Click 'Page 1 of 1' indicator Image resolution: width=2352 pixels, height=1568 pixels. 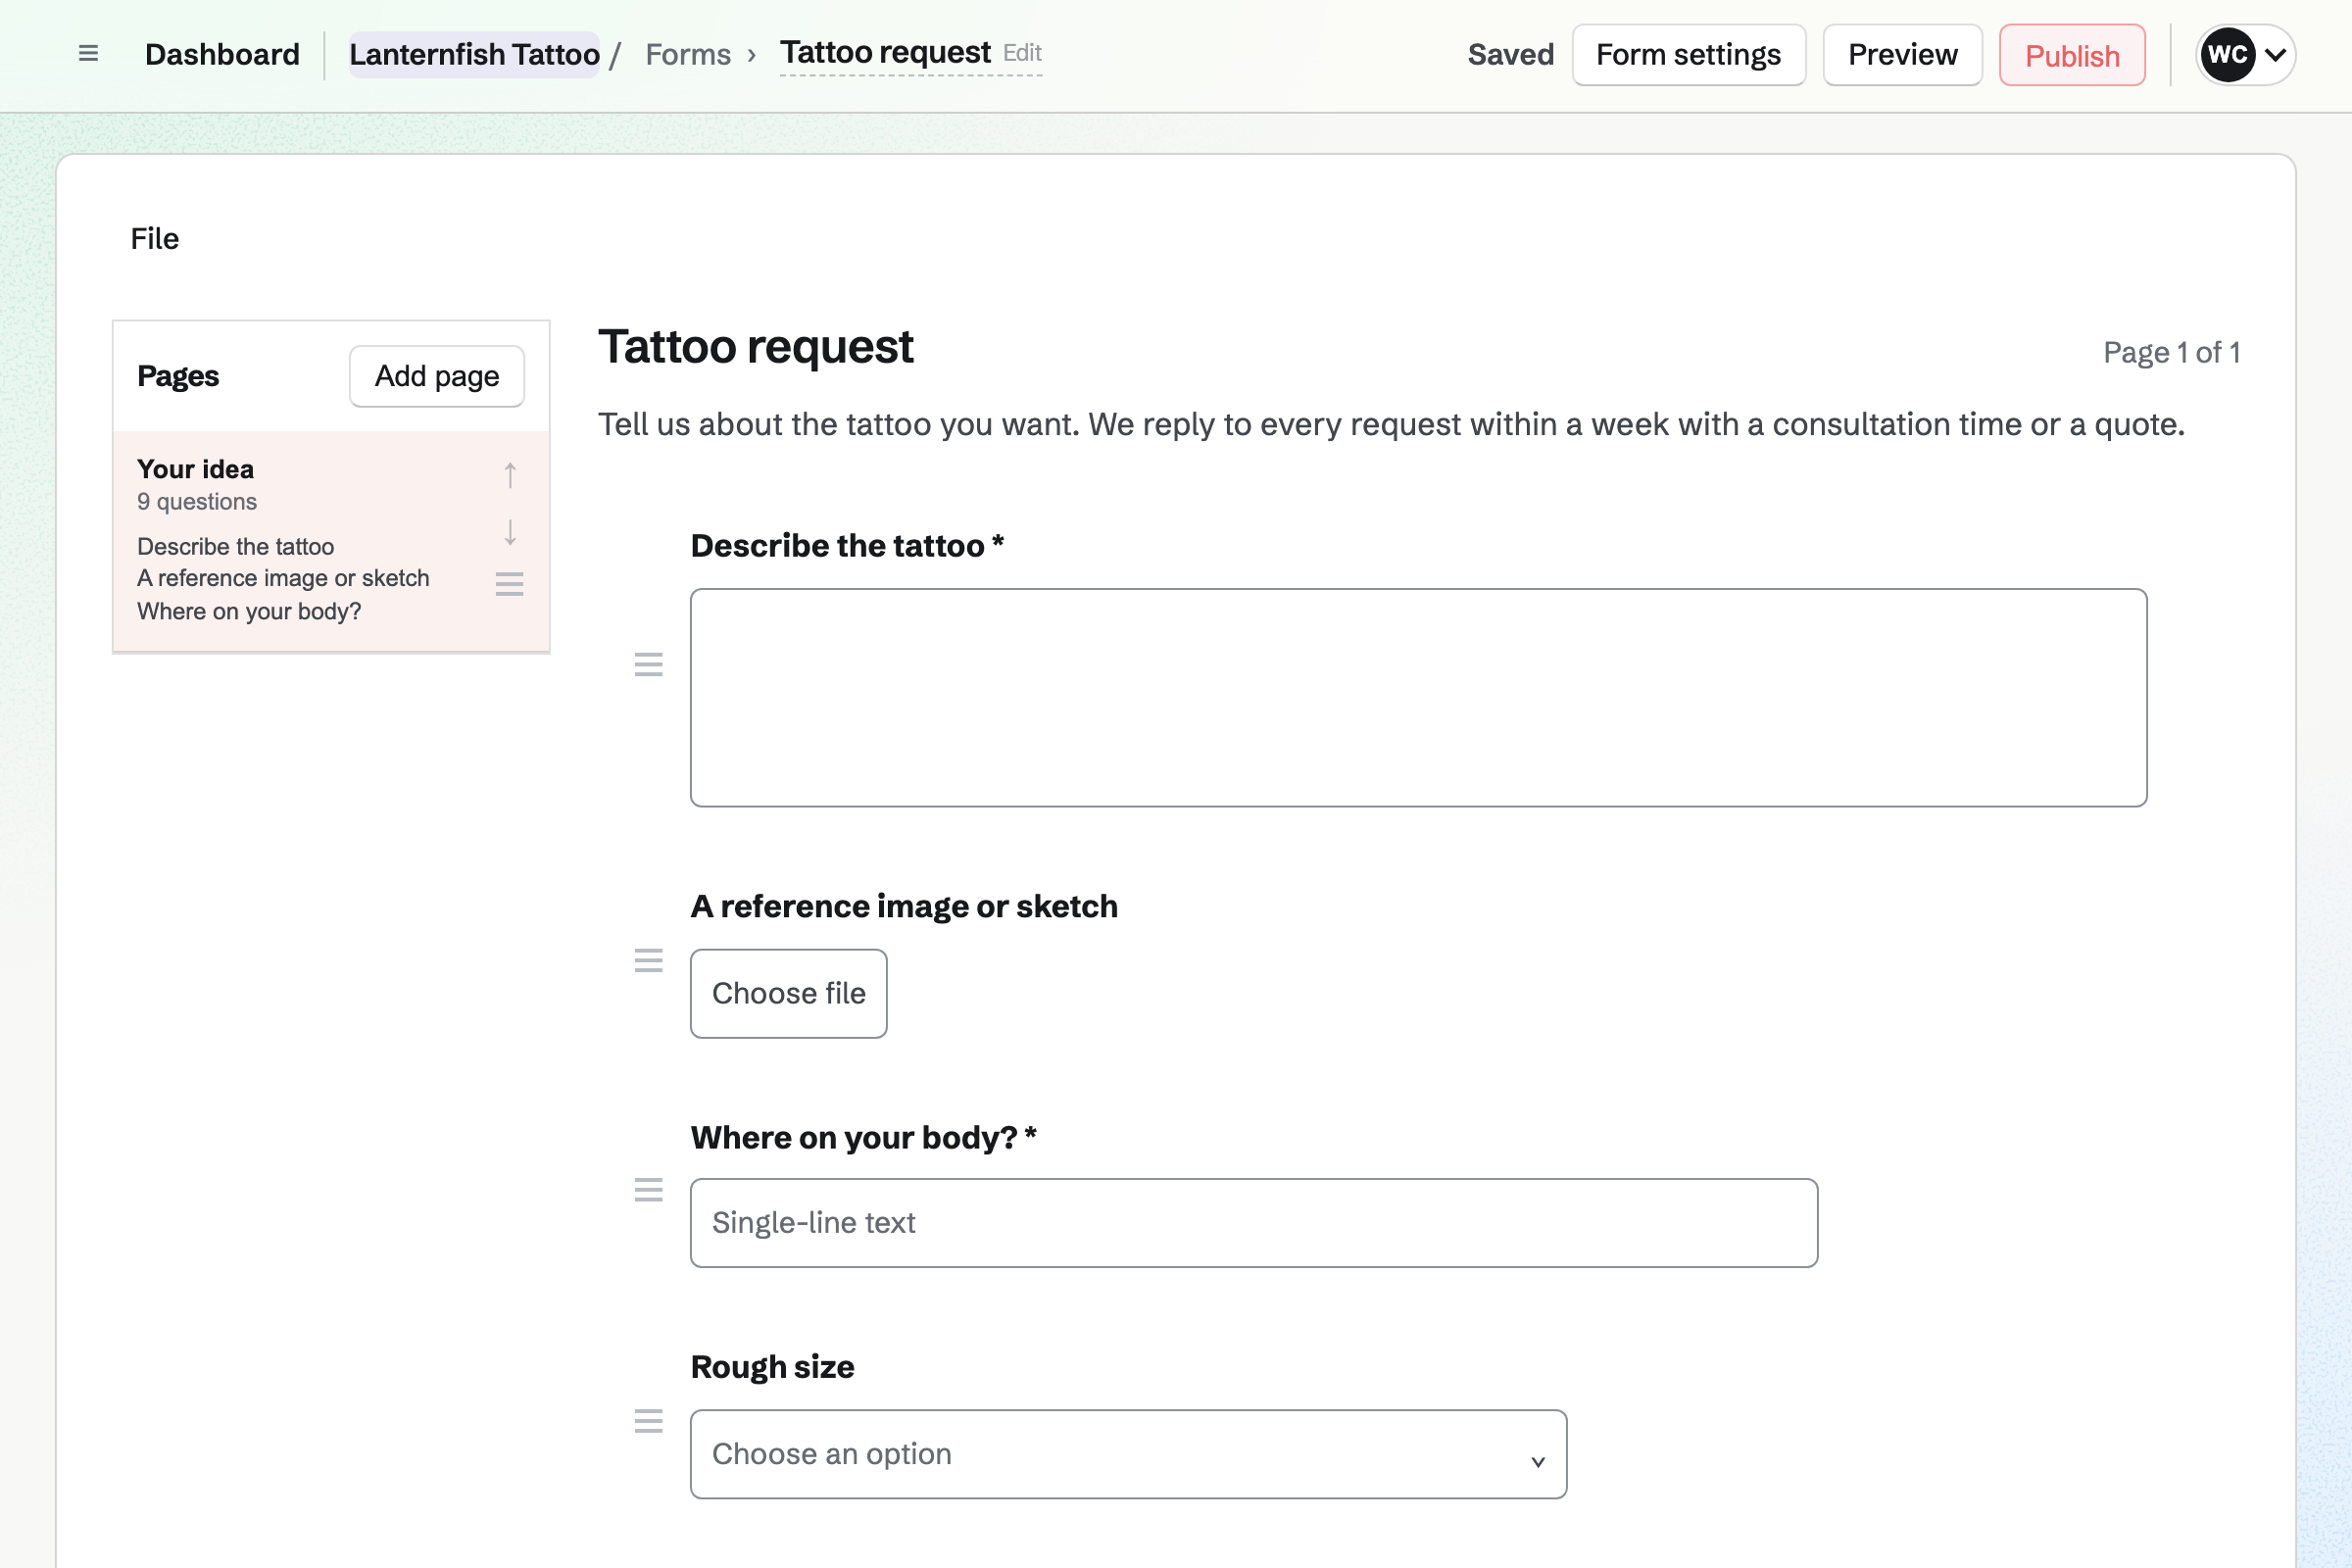coord(2171,352)
